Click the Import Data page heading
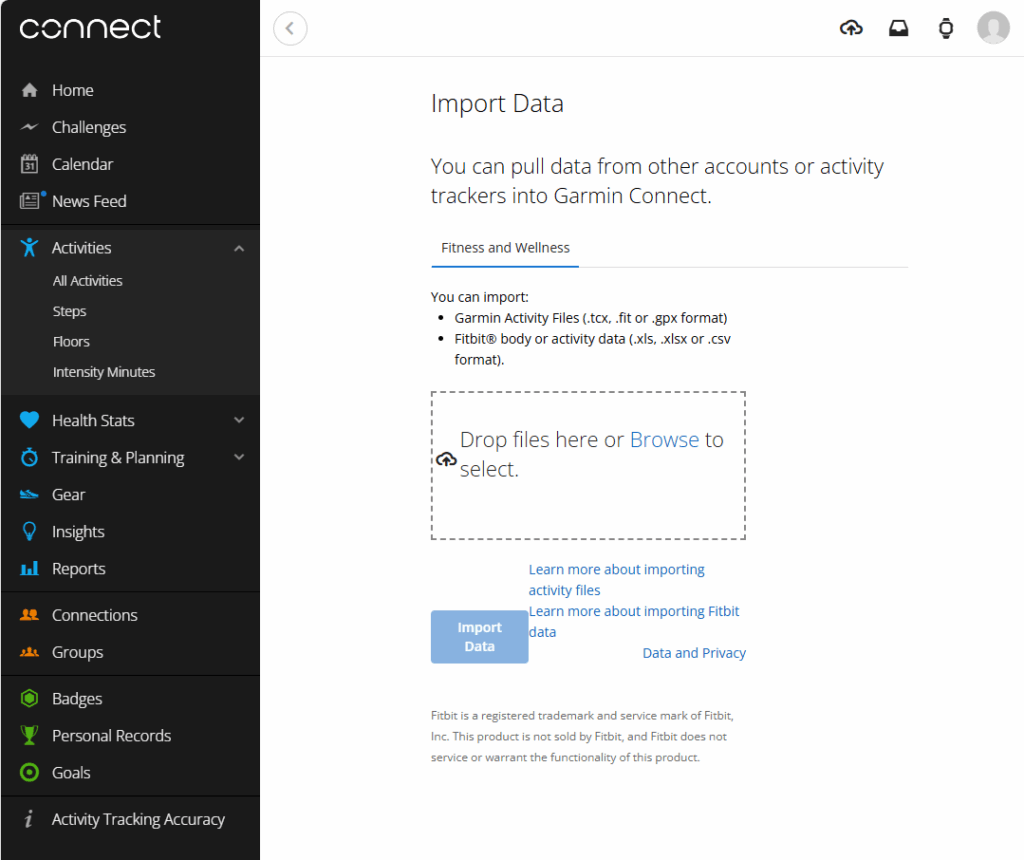This screenshot has height=860, width=1024. [x=497, y=104]
